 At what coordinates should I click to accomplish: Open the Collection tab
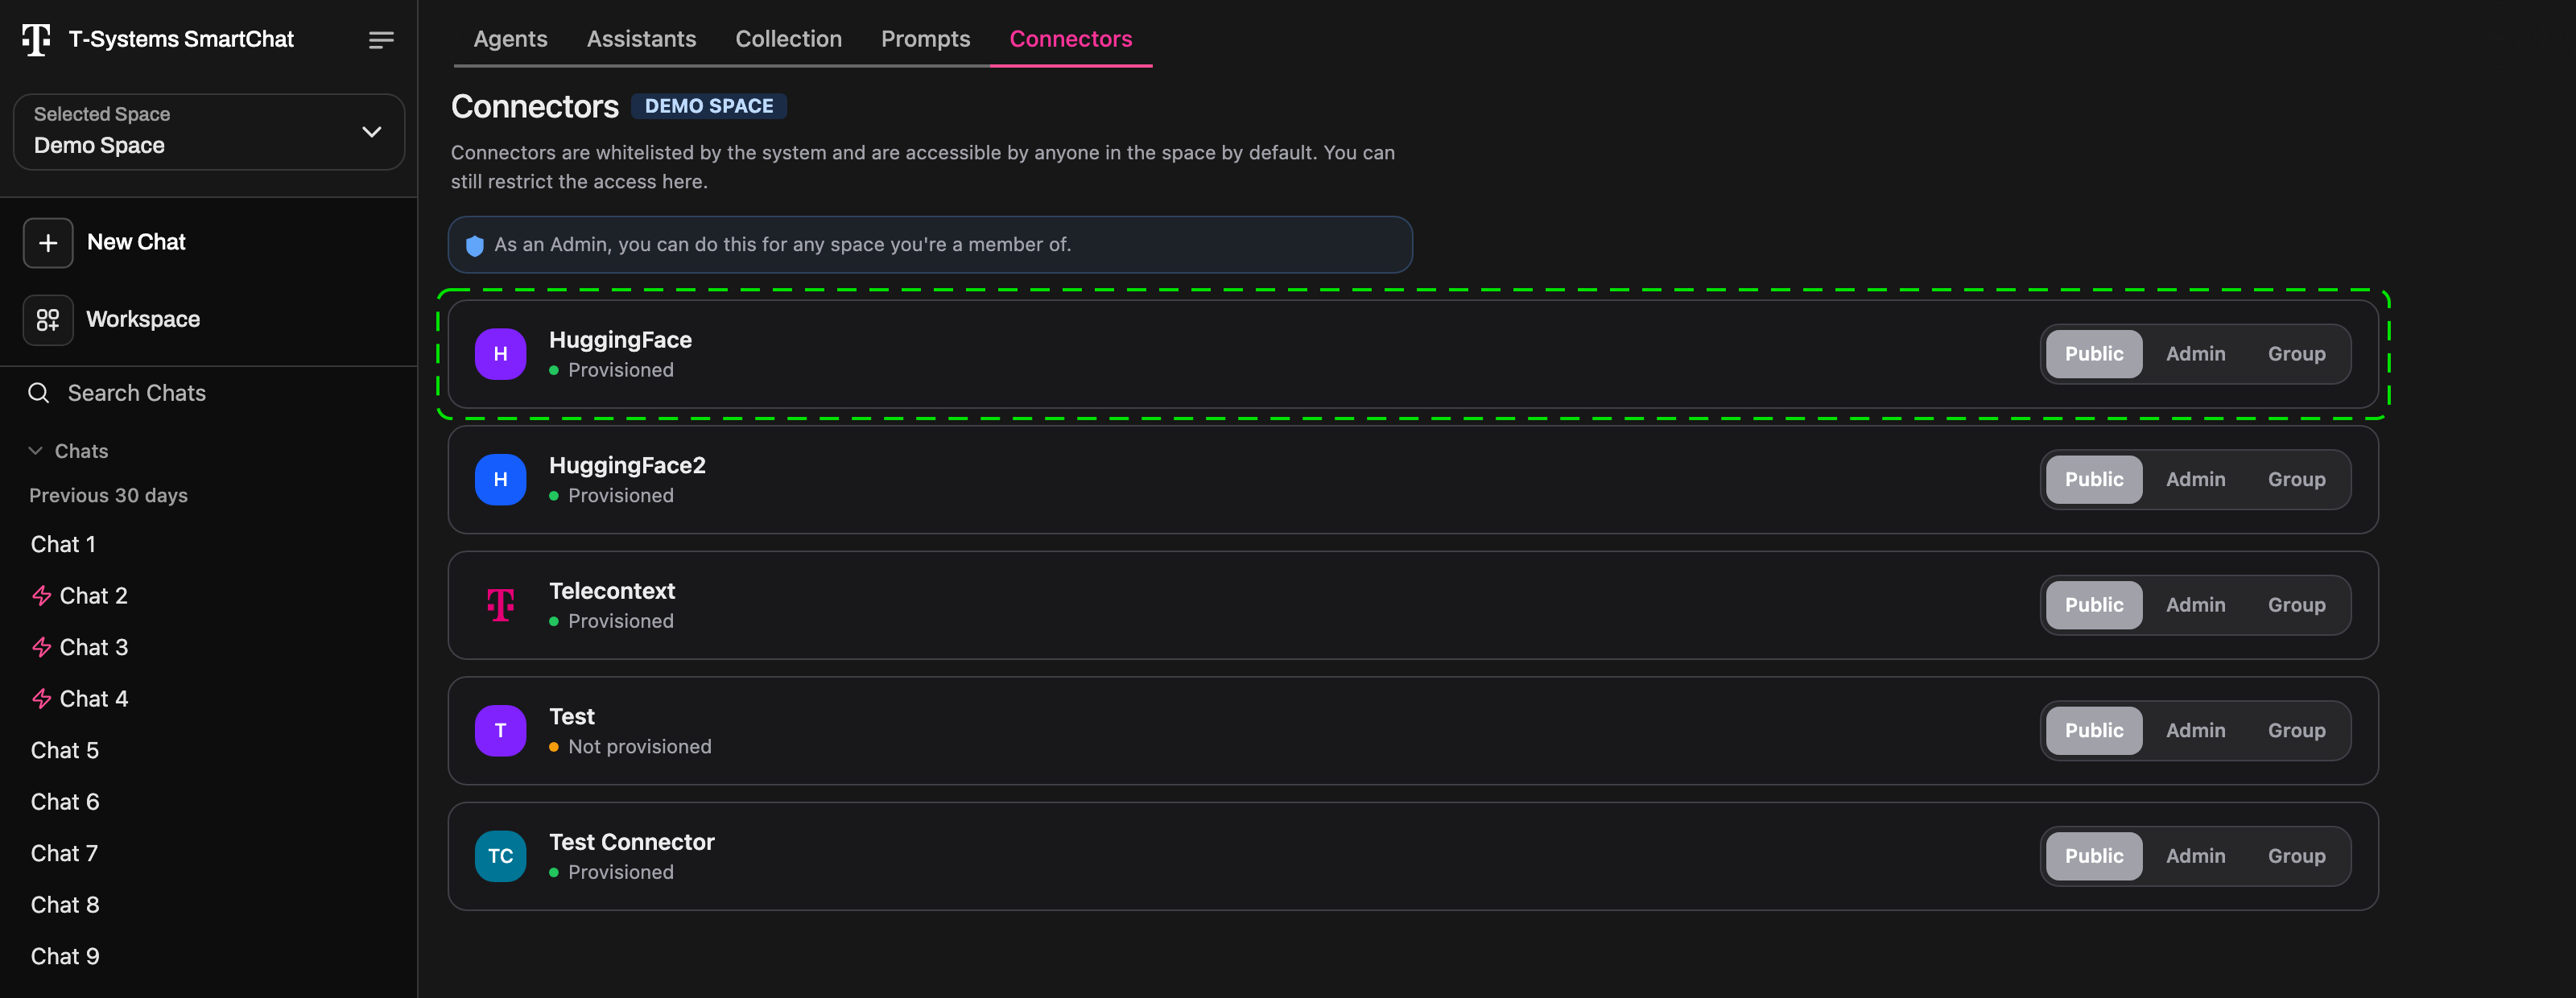(788, 39)
